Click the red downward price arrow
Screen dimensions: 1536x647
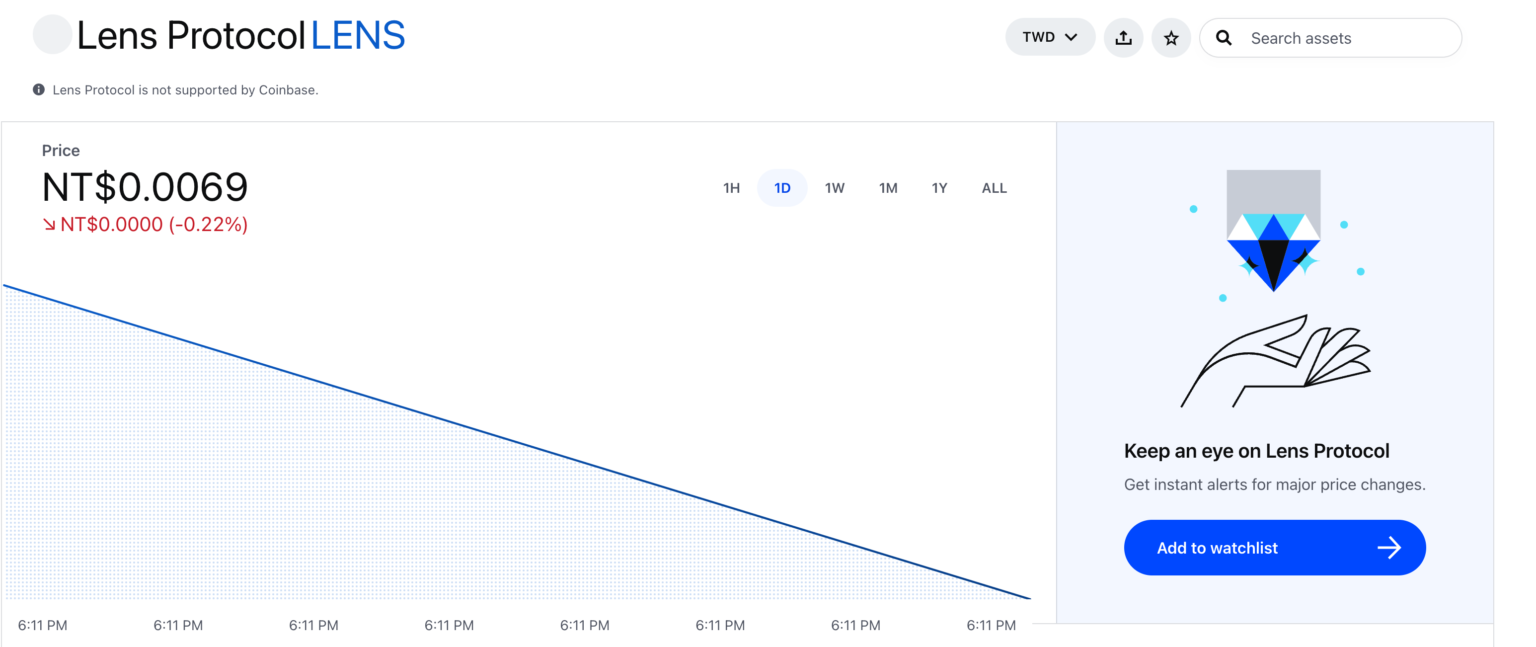click(49, 225)
